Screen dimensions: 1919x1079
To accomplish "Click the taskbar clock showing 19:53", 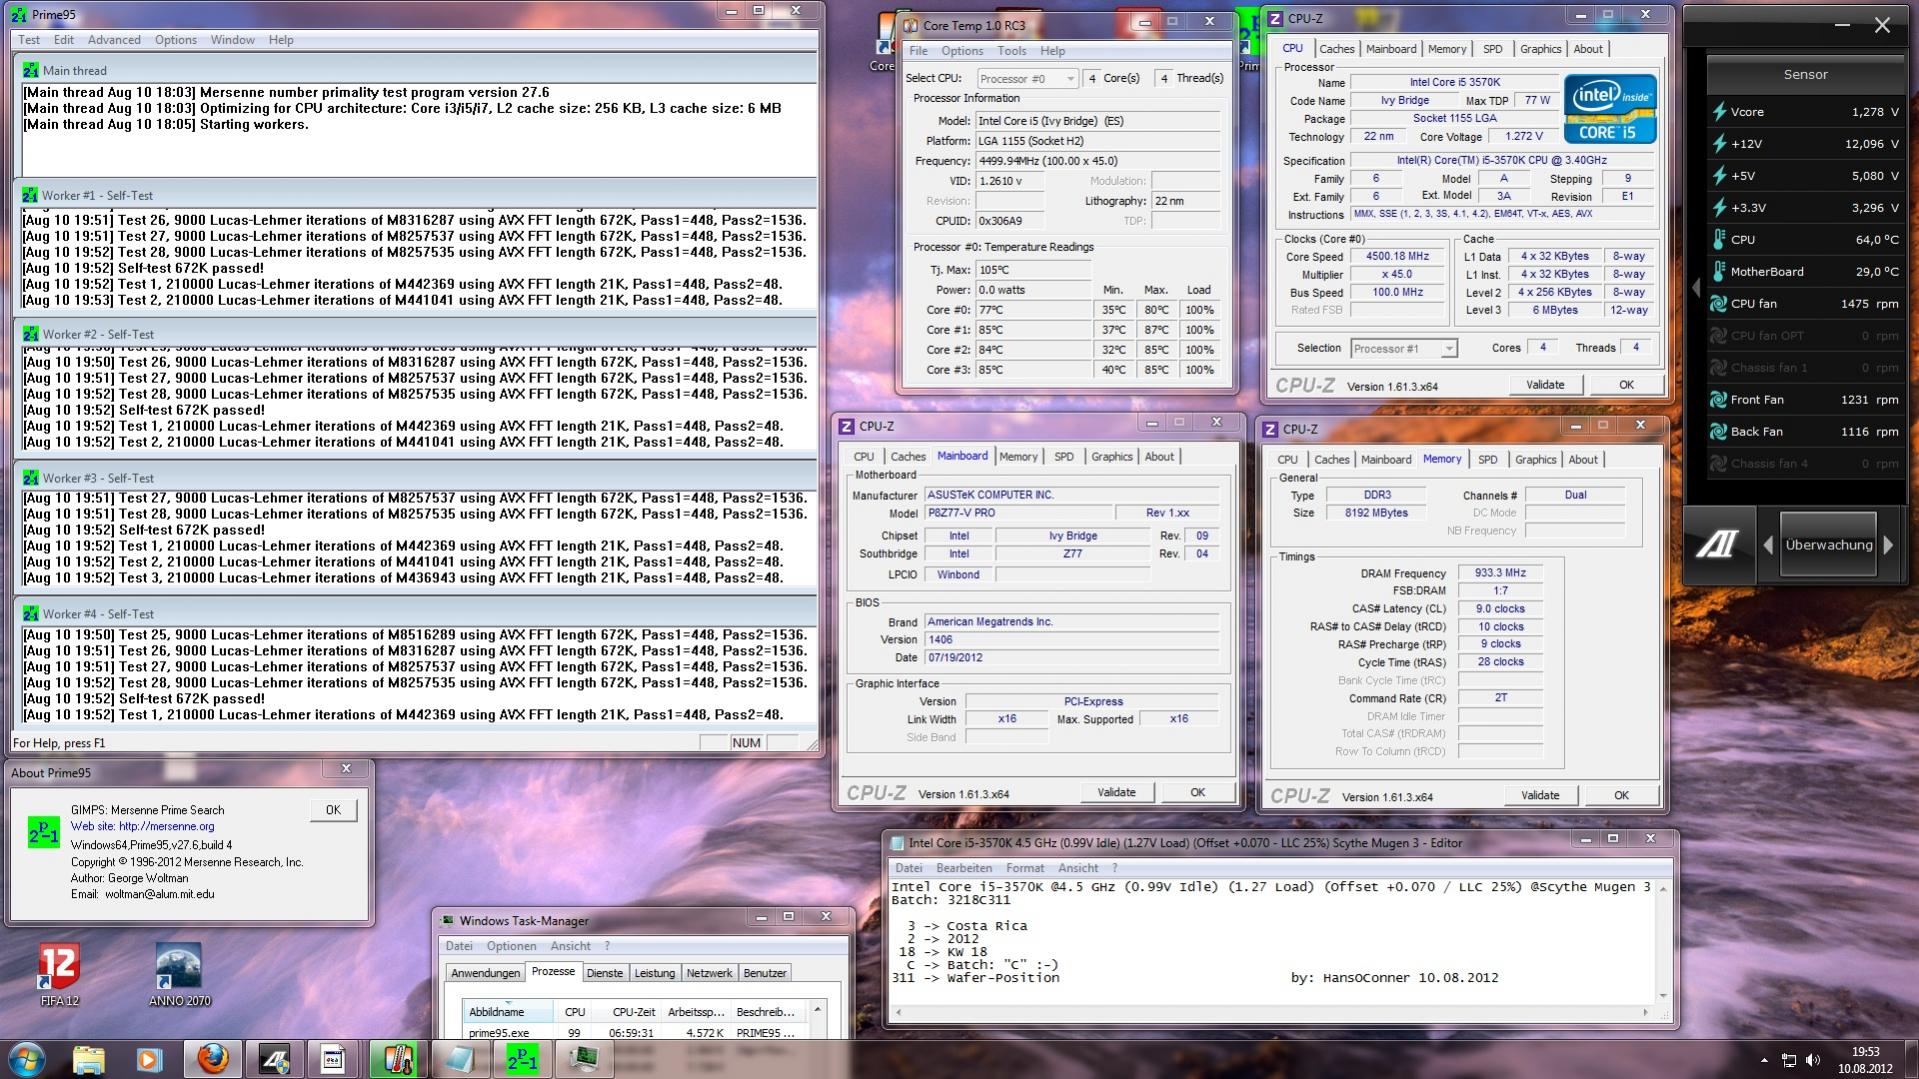I will 1865,1060.
